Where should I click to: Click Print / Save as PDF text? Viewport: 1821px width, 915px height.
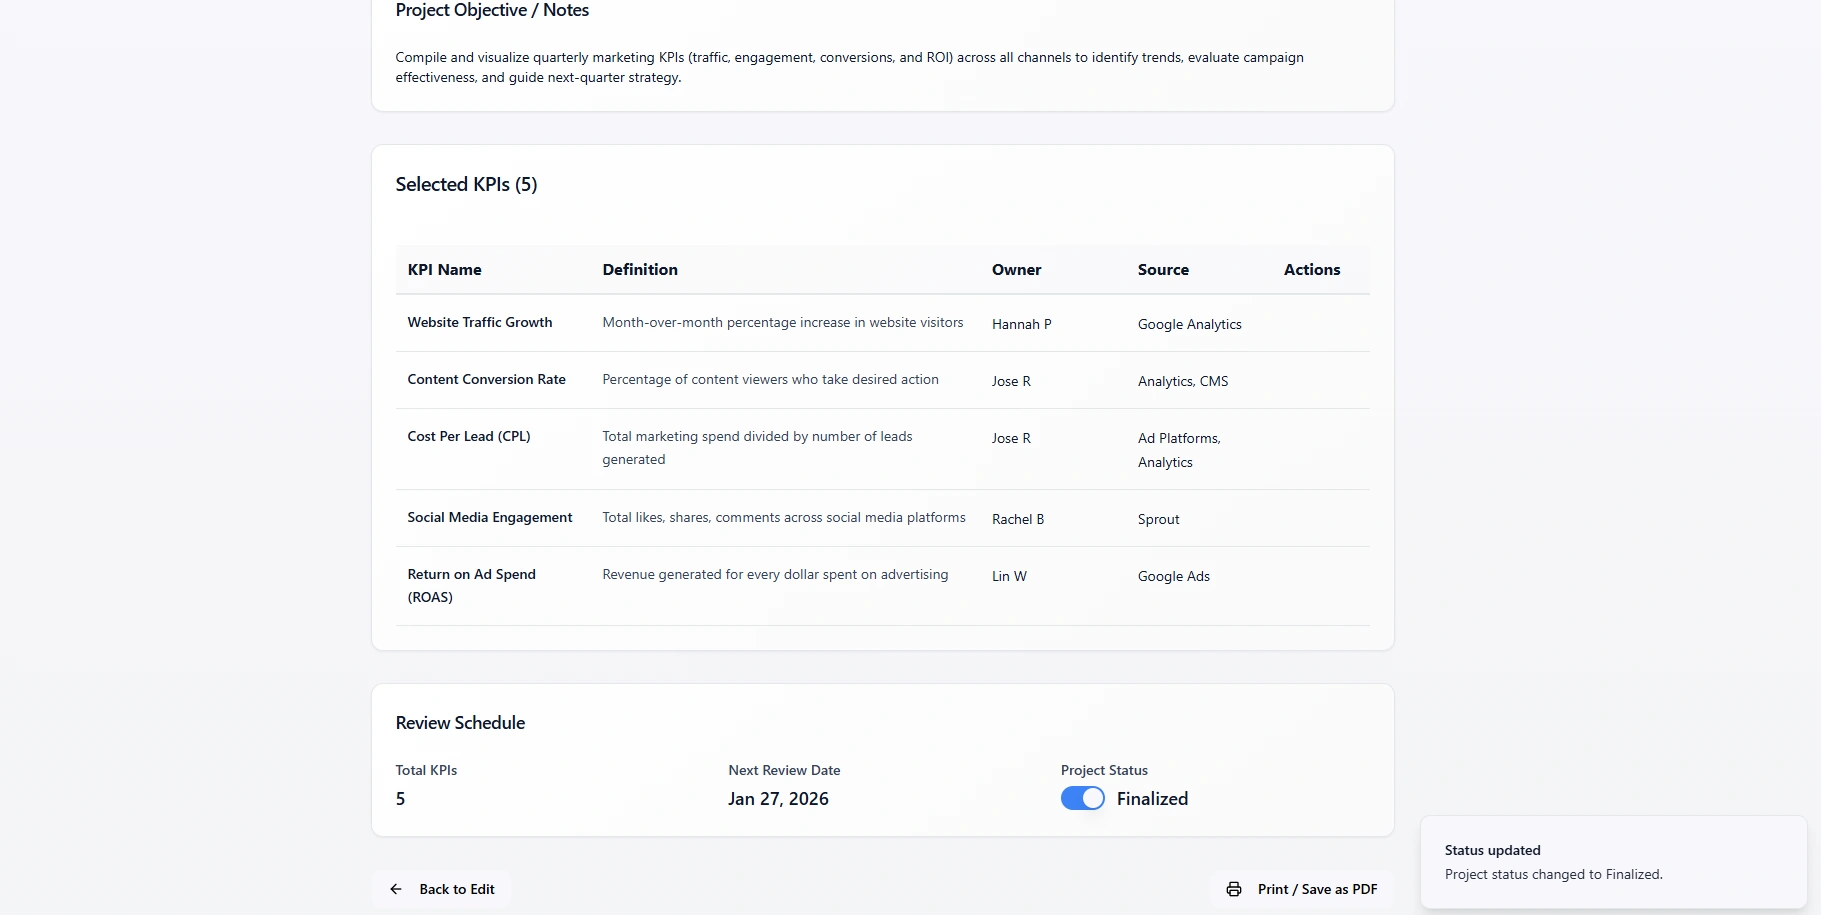(x=1317, y=889)
